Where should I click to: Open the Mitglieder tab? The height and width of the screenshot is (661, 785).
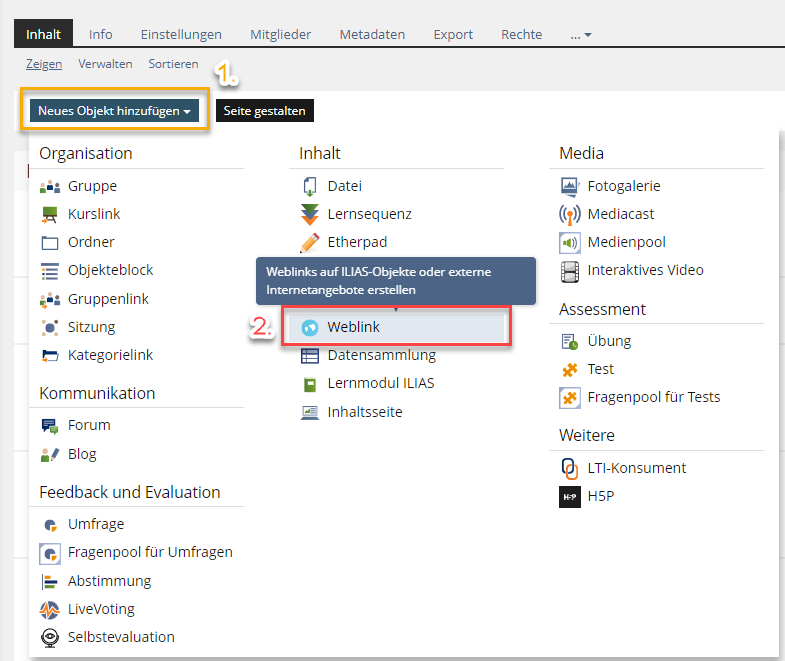pos(280,34)
